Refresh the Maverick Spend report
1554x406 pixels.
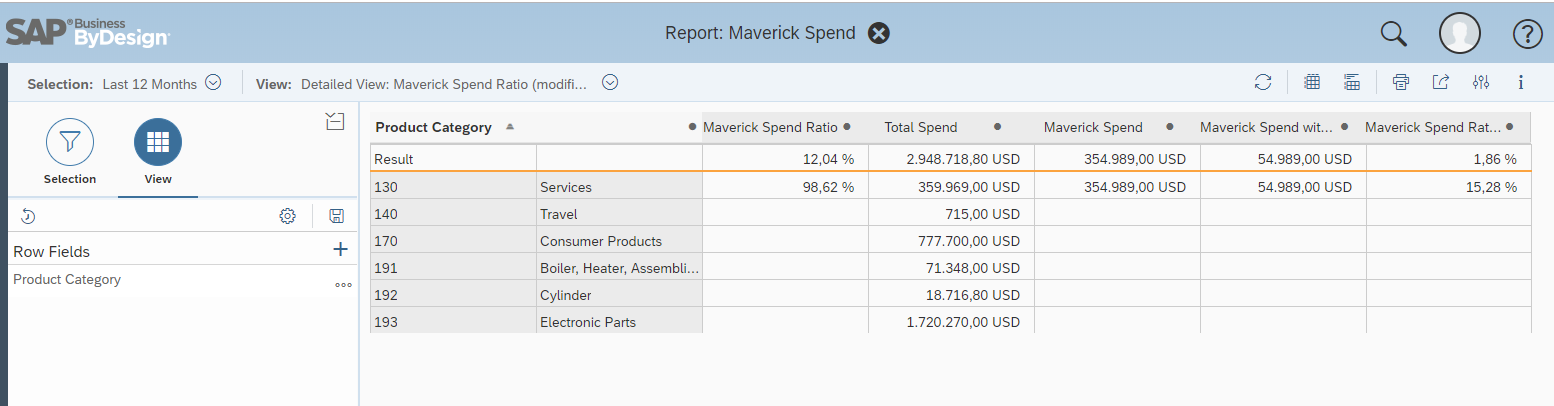coord(1263,83)
